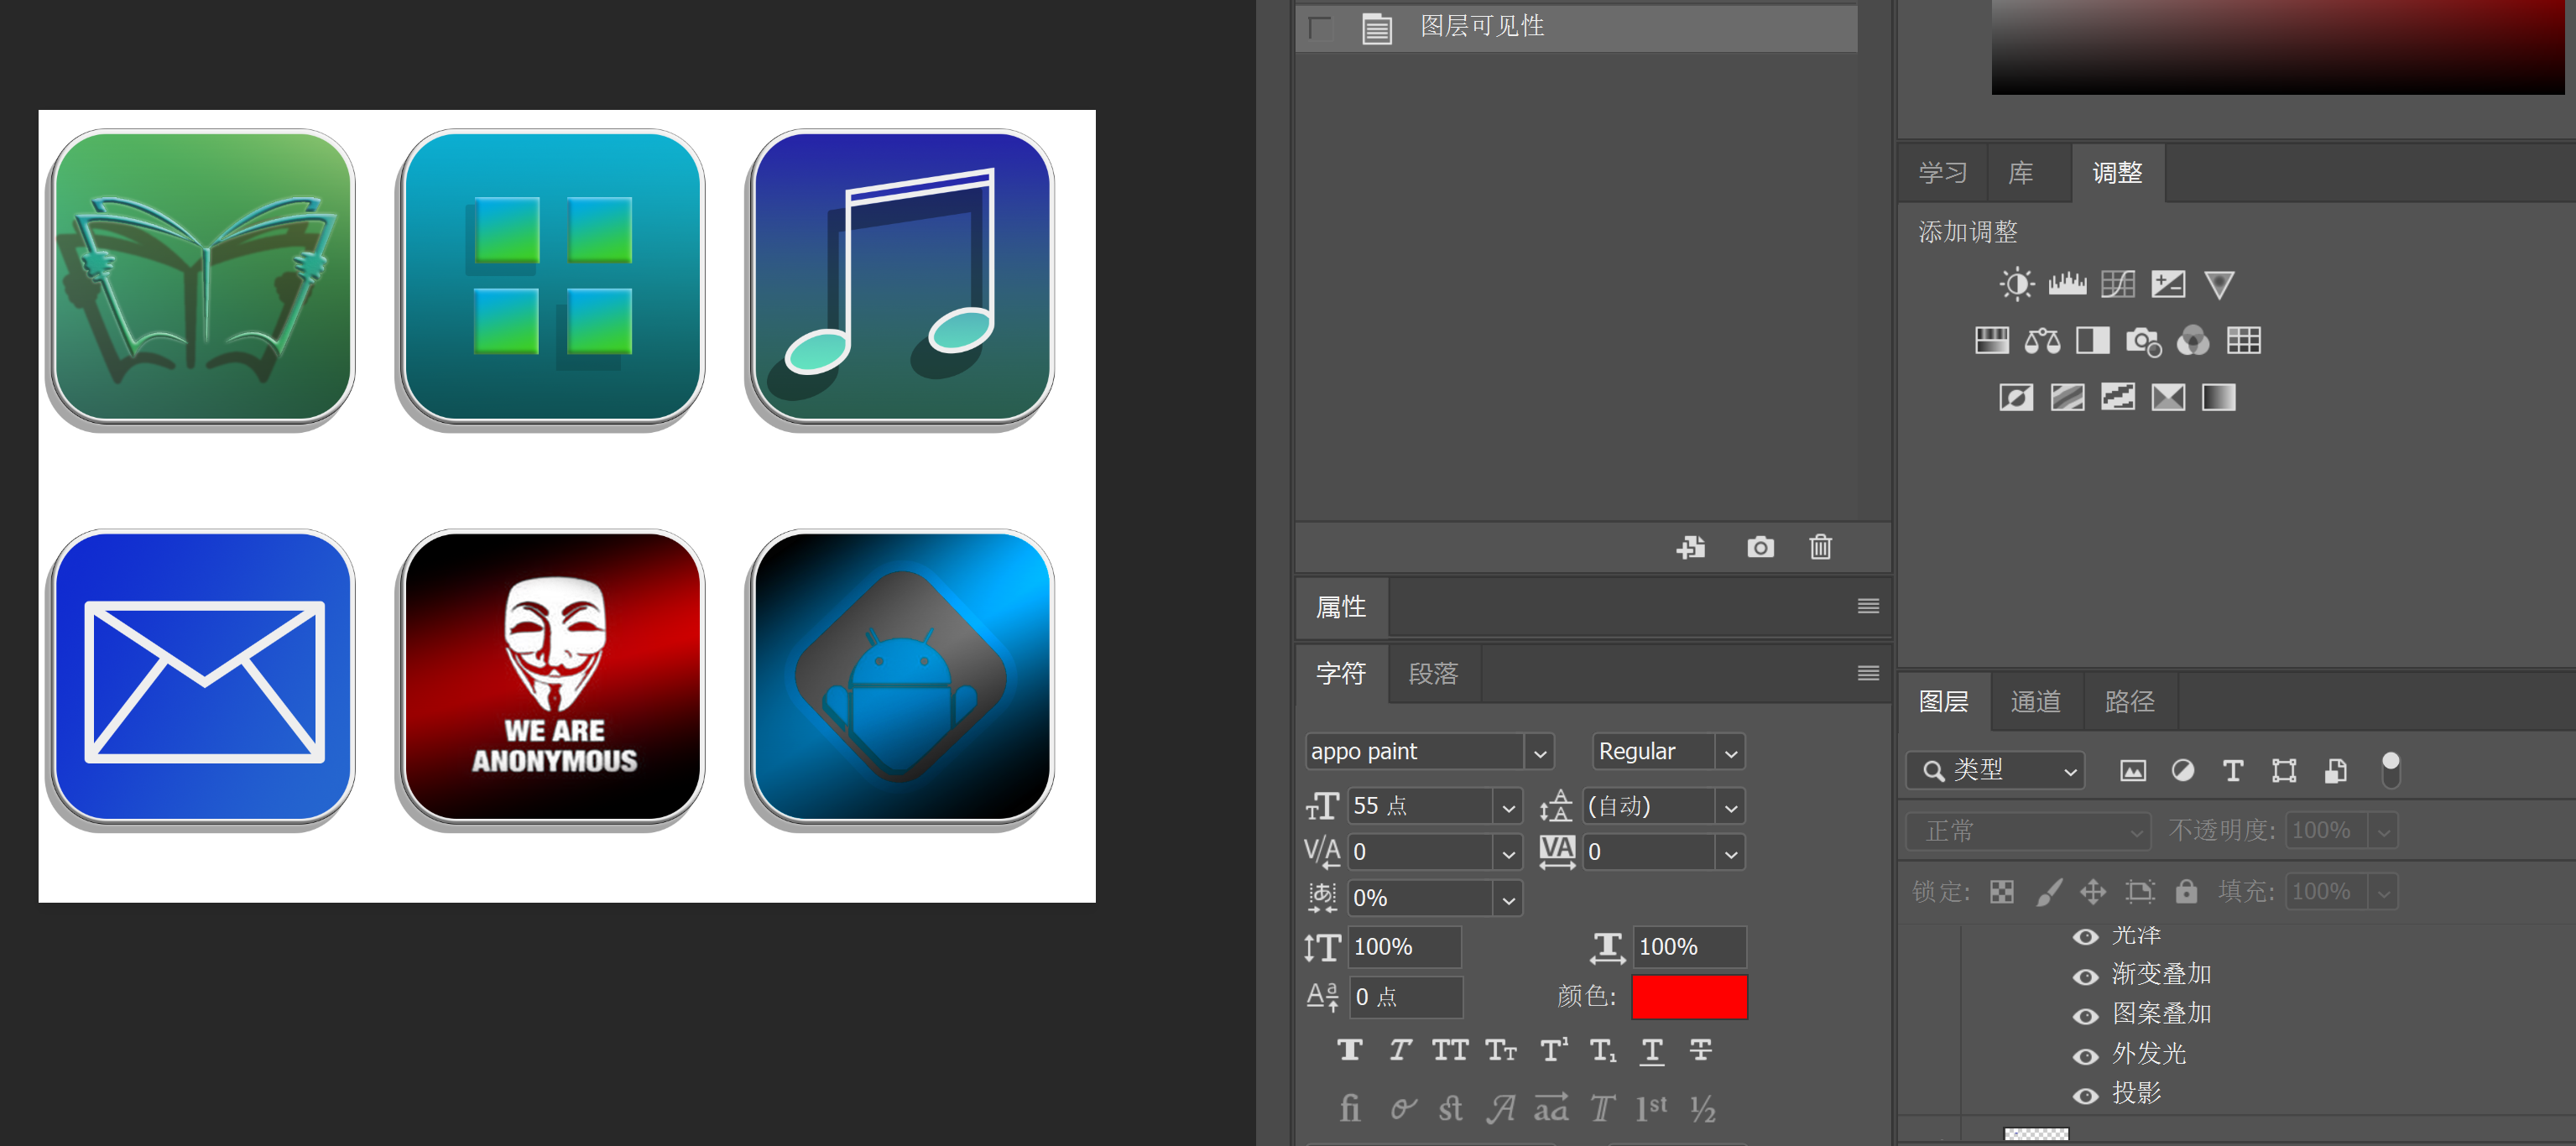
Task: Lock image pixels with brush icon
Action: click(2049, 892)
